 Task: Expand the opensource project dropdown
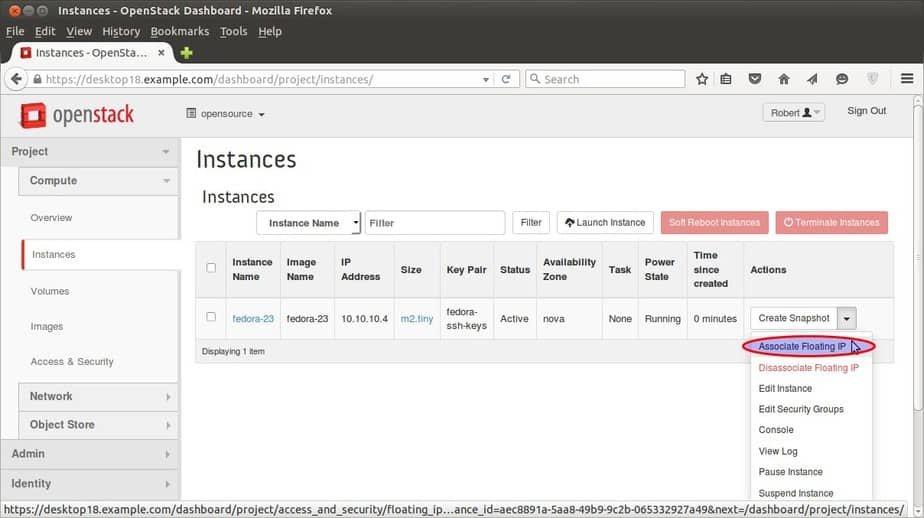[226, 114]
